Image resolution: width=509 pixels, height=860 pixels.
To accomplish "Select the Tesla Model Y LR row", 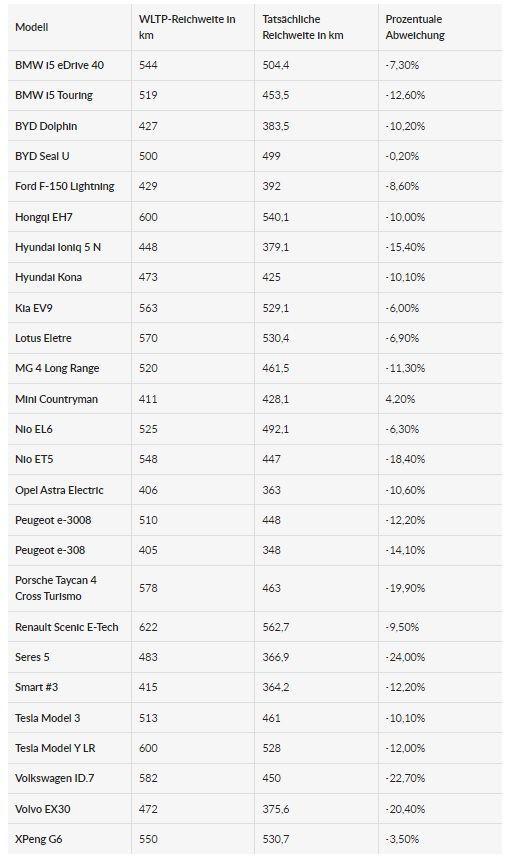I will point(254,748).
